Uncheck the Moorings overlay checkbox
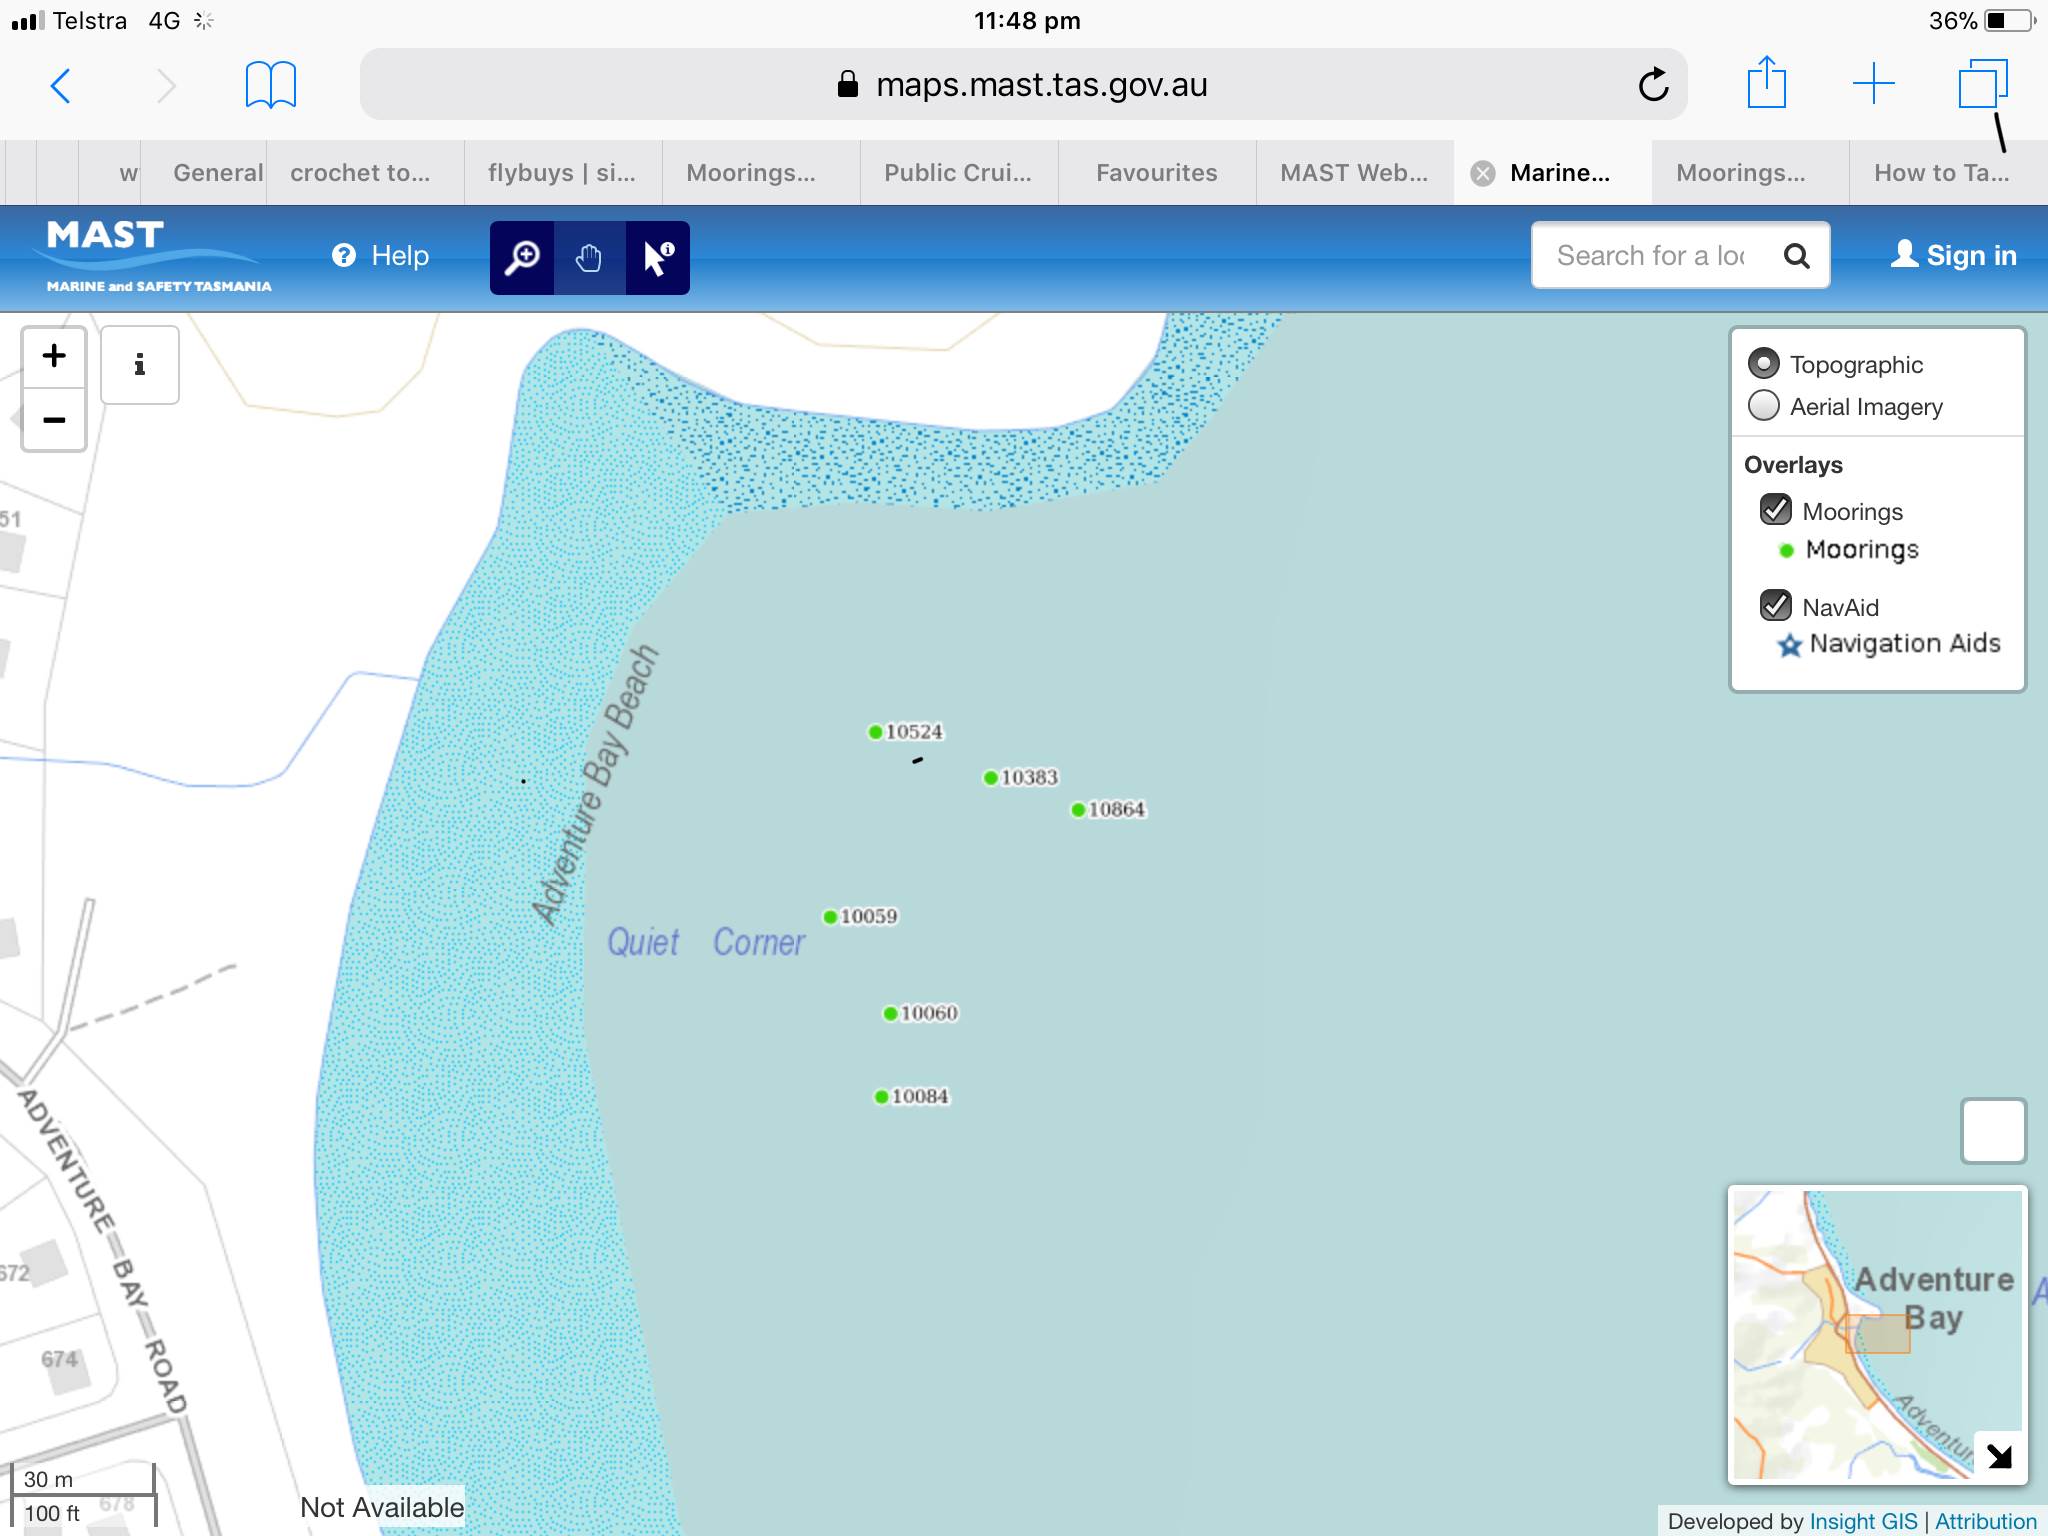This screenshot has width=2048, height=1536. pos(1775,510)
